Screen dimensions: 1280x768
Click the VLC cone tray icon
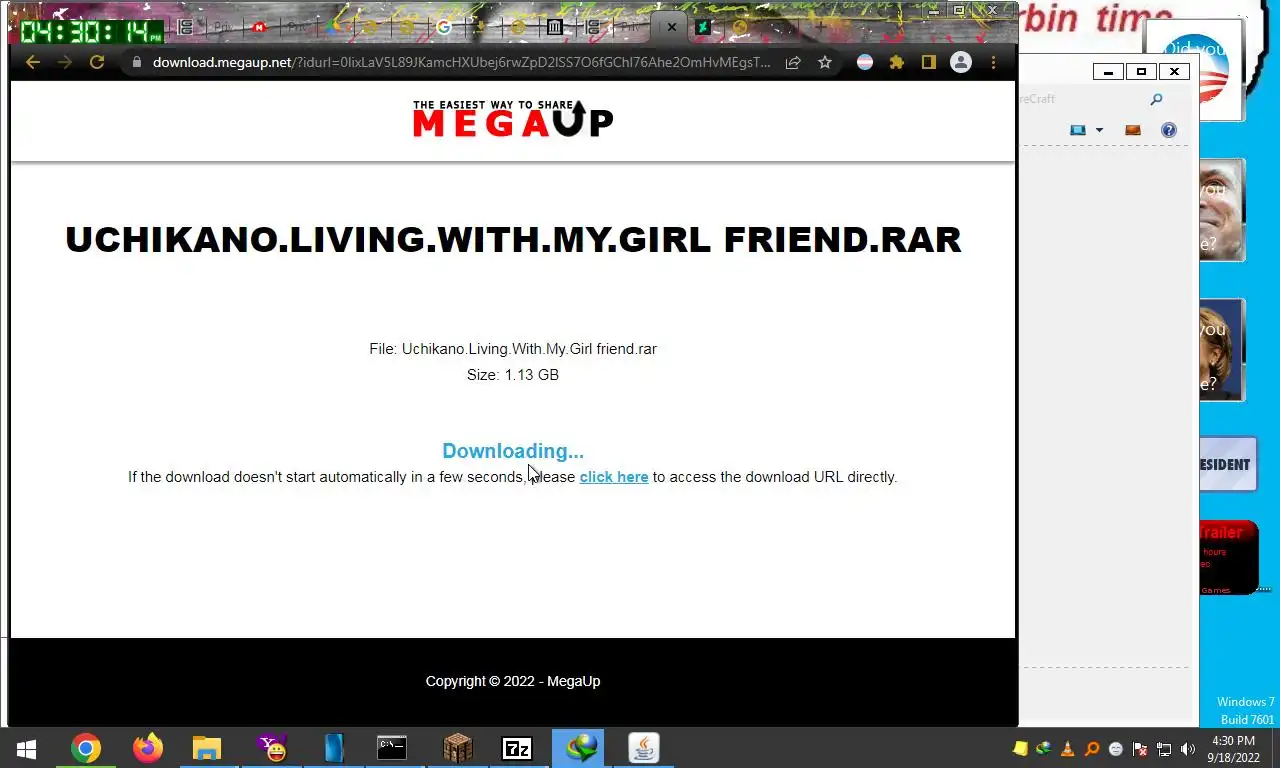pyautogui.click(x=1068, y=749)
